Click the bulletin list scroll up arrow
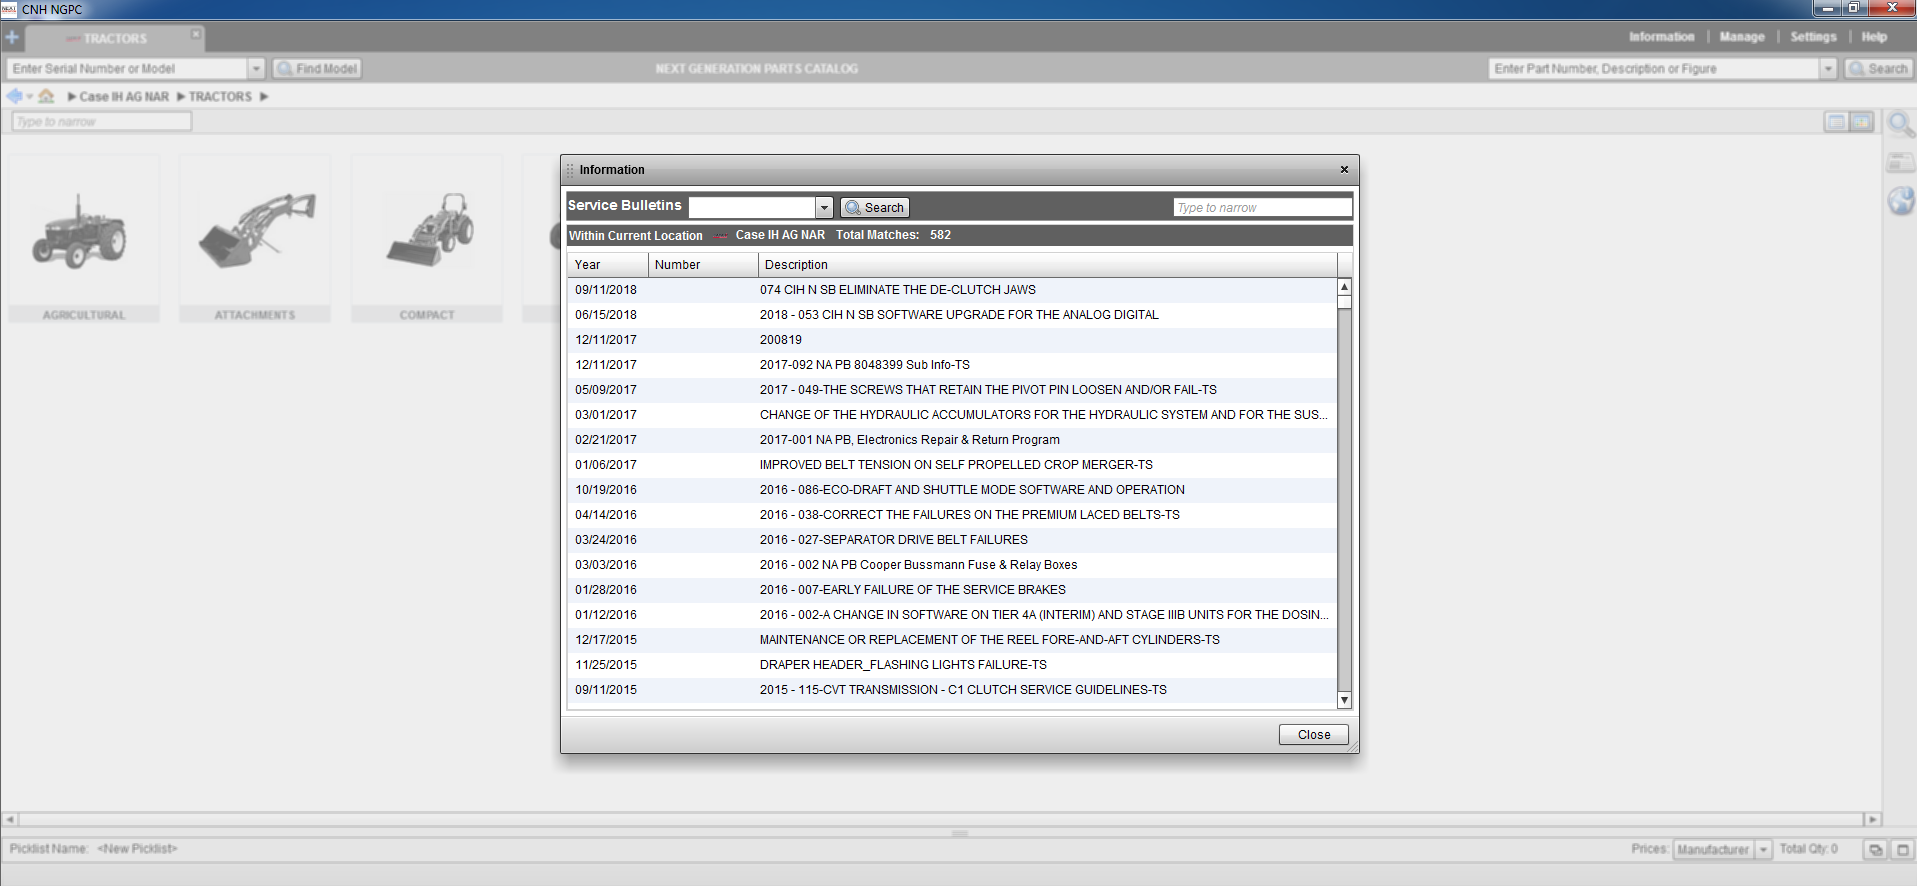This screenshot has width=1917, height=886. [1344, 287]
